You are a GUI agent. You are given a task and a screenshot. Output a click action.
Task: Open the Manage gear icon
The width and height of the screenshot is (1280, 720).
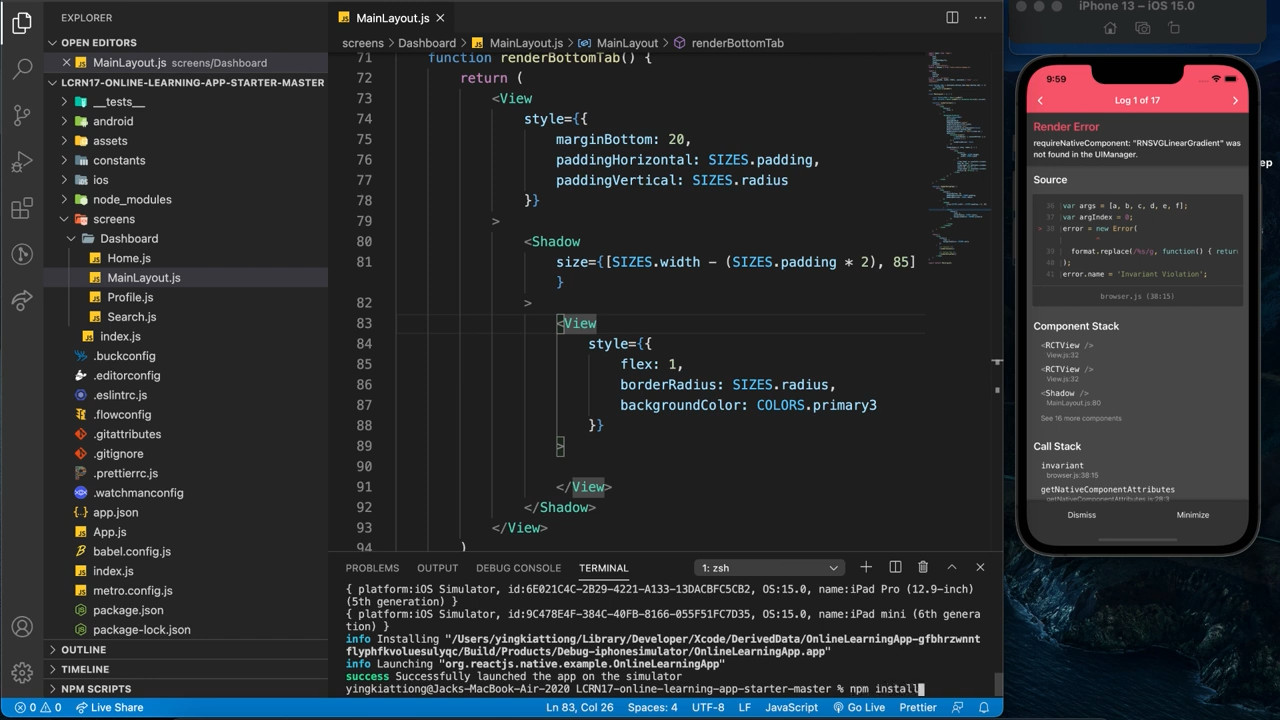point(22,673)
